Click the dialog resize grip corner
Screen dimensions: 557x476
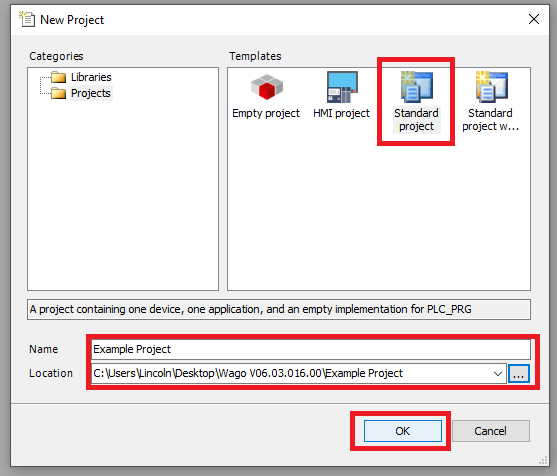coord(543,460)
